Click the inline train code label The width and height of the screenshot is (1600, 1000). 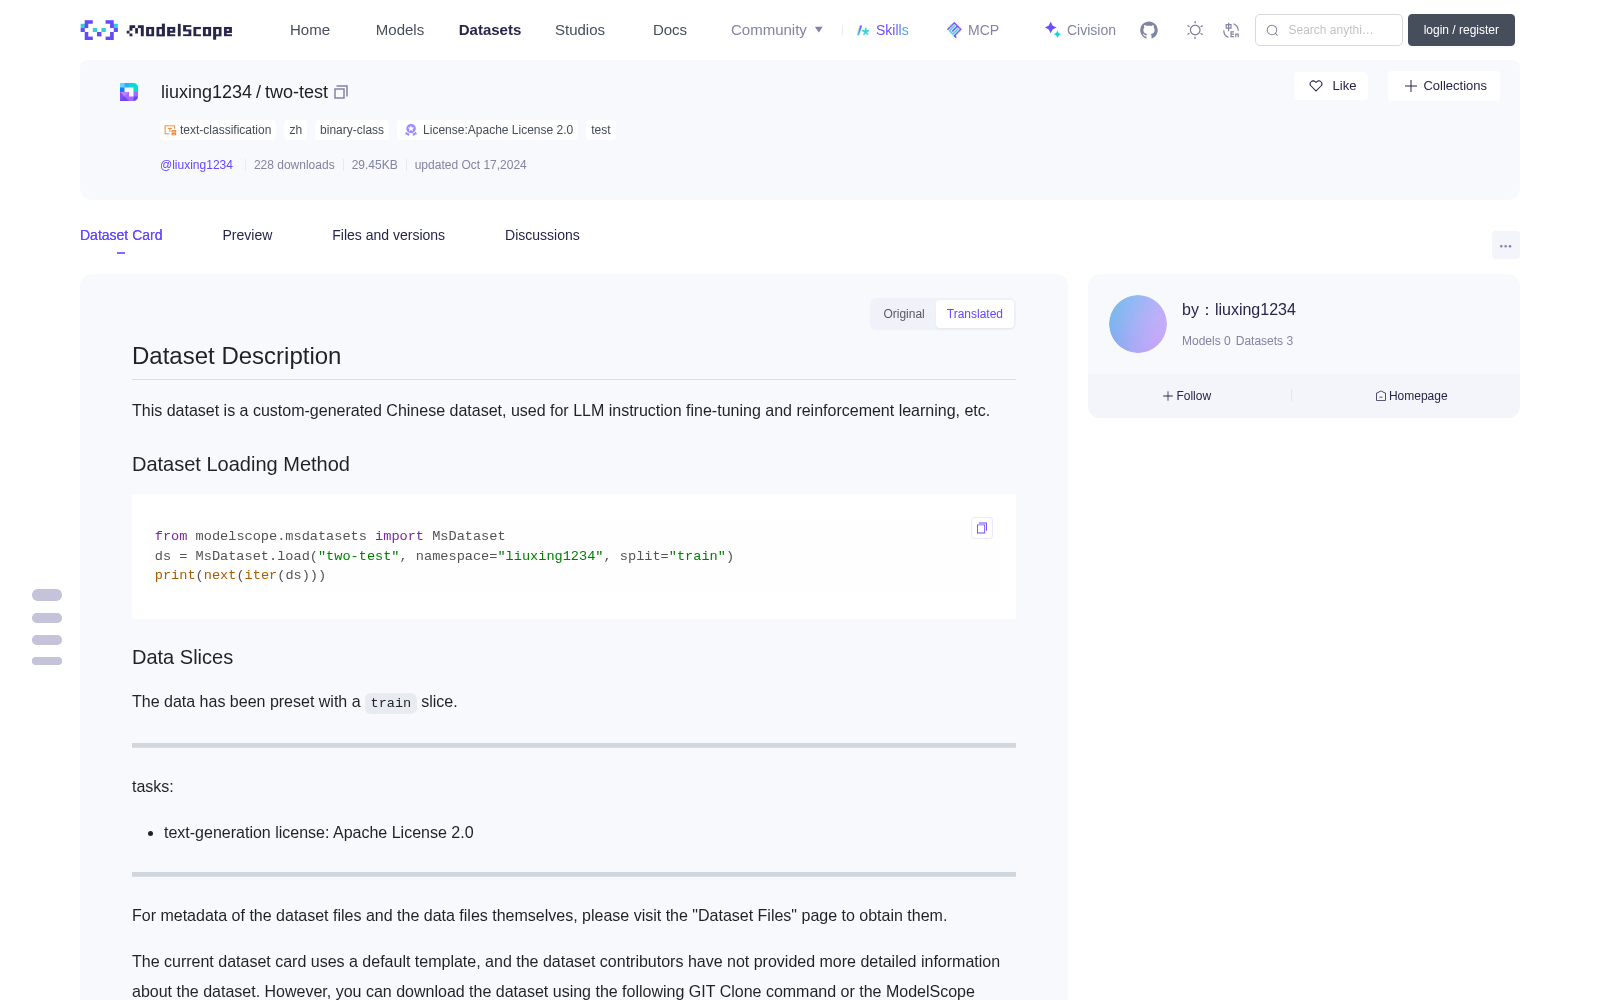point(391,703)
